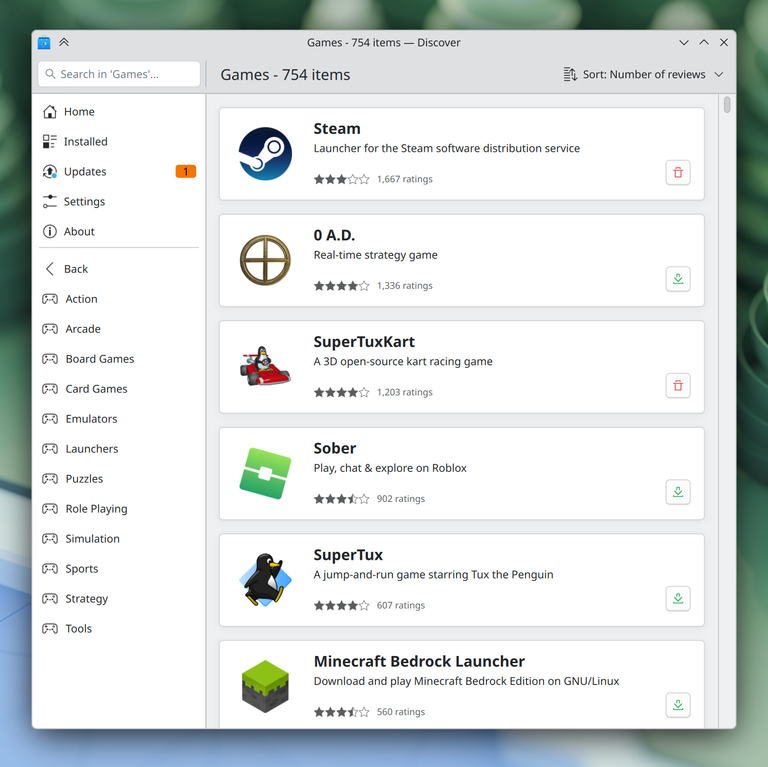This screenshot has width=768, height=767.
Task: Click the keep-above double chevron in titlebar
Action: pyautogui.click(x=64, y=42)
